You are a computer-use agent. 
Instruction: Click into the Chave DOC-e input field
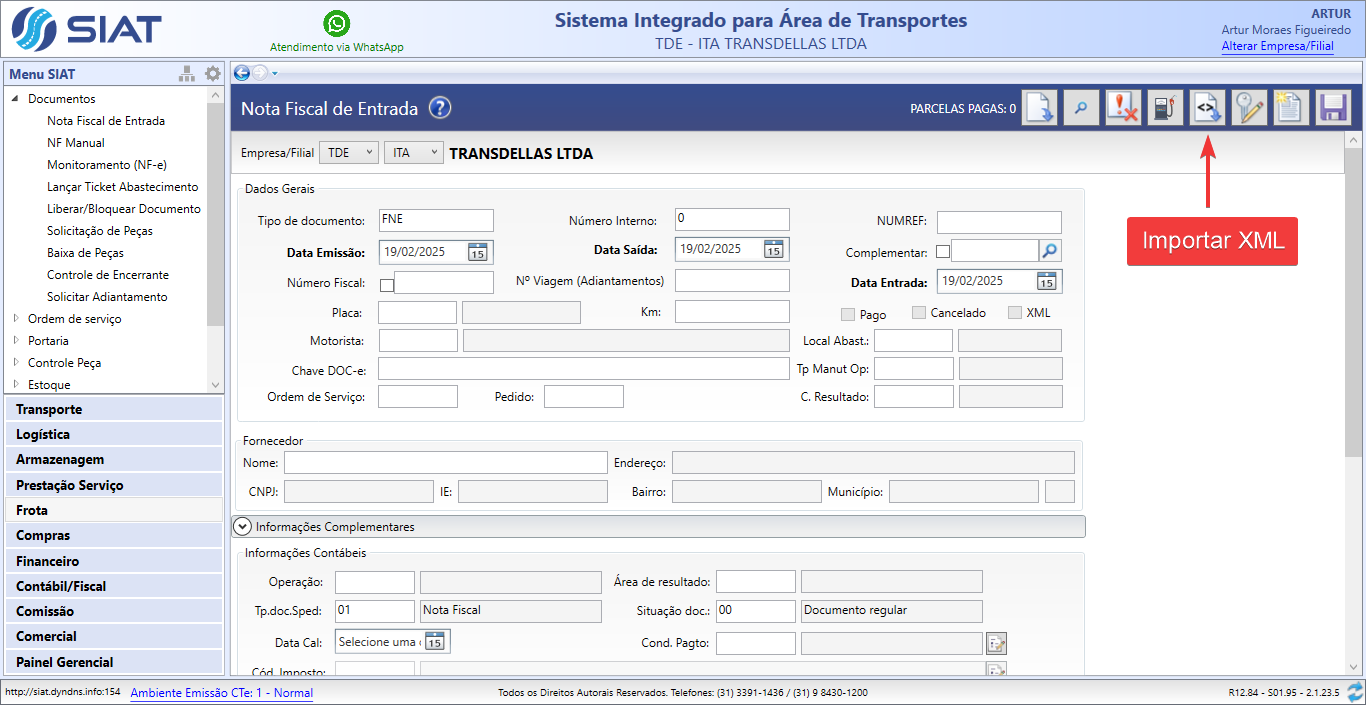pyautogui.click(x=583, y=369)
